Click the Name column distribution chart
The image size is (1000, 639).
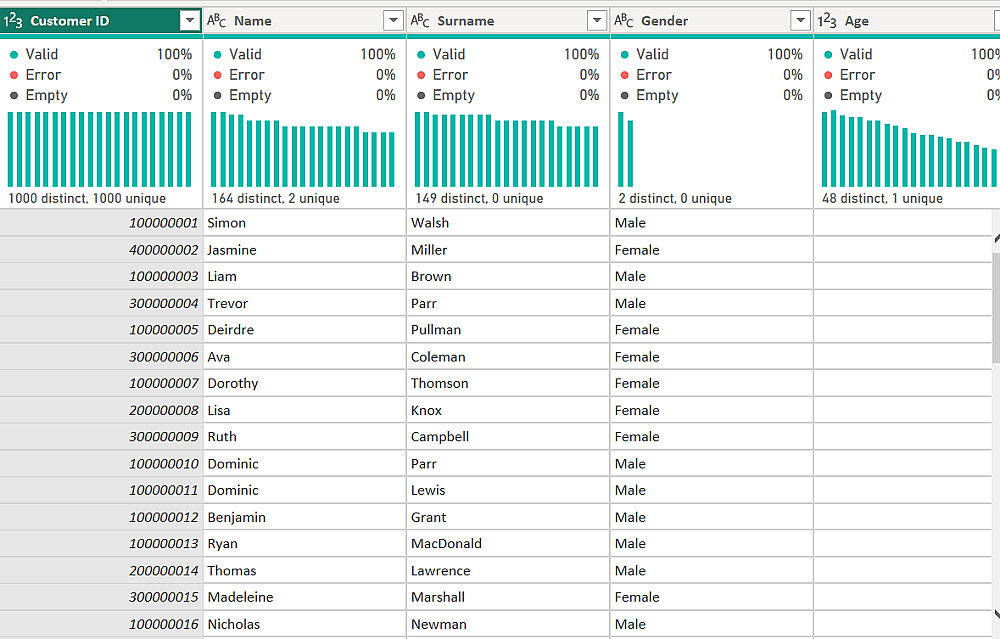[x=303, y=149]
